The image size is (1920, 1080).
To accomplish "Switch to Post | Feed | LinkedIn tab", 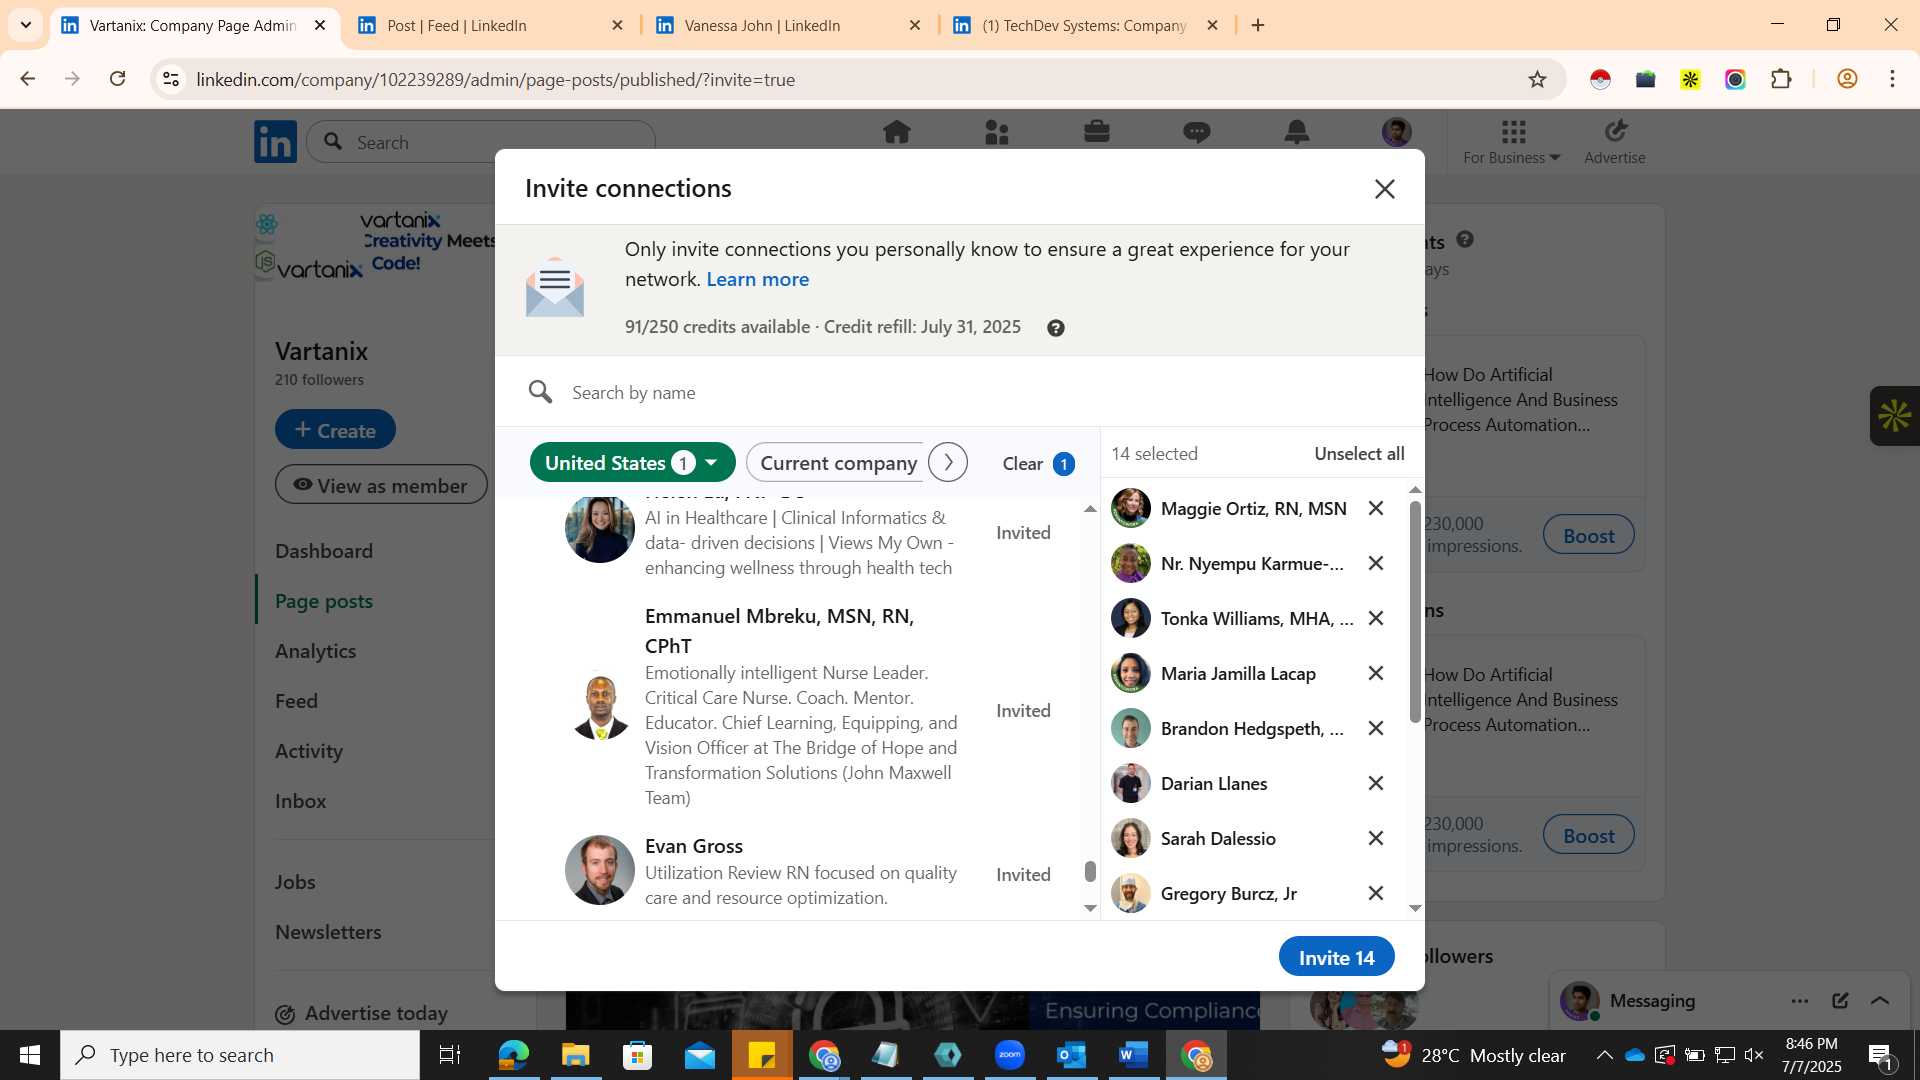I will pyautogui.click(x=490, y=26).
